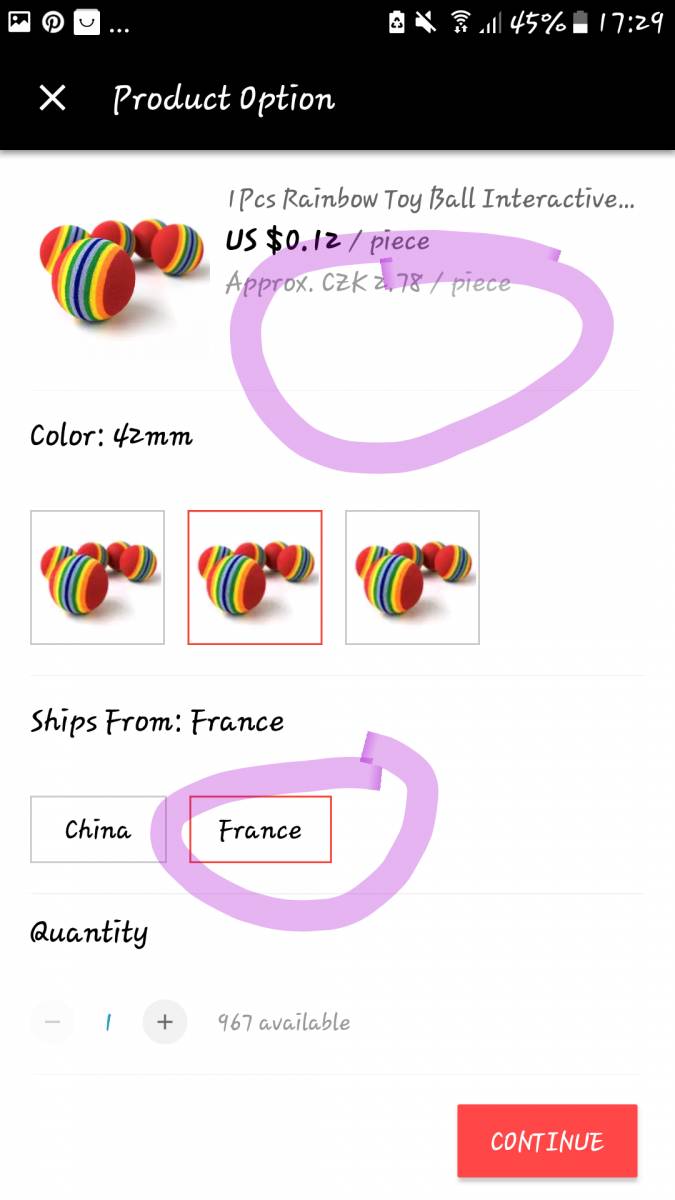Select France as shipping origin
The height and width of the screenshot is (1200, 675).
260,829
